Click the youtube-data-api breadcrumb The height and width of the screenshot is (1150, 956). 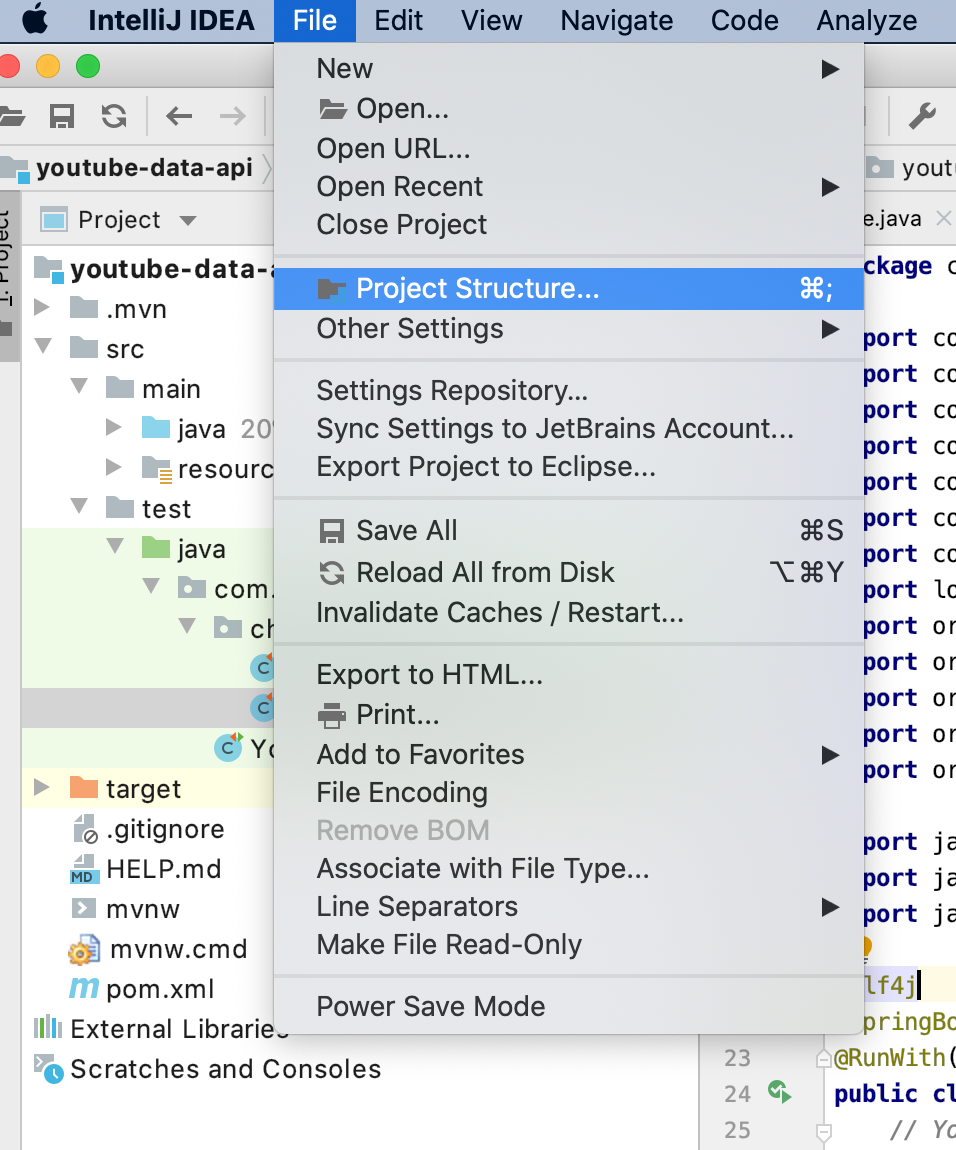tap(145, 168)
